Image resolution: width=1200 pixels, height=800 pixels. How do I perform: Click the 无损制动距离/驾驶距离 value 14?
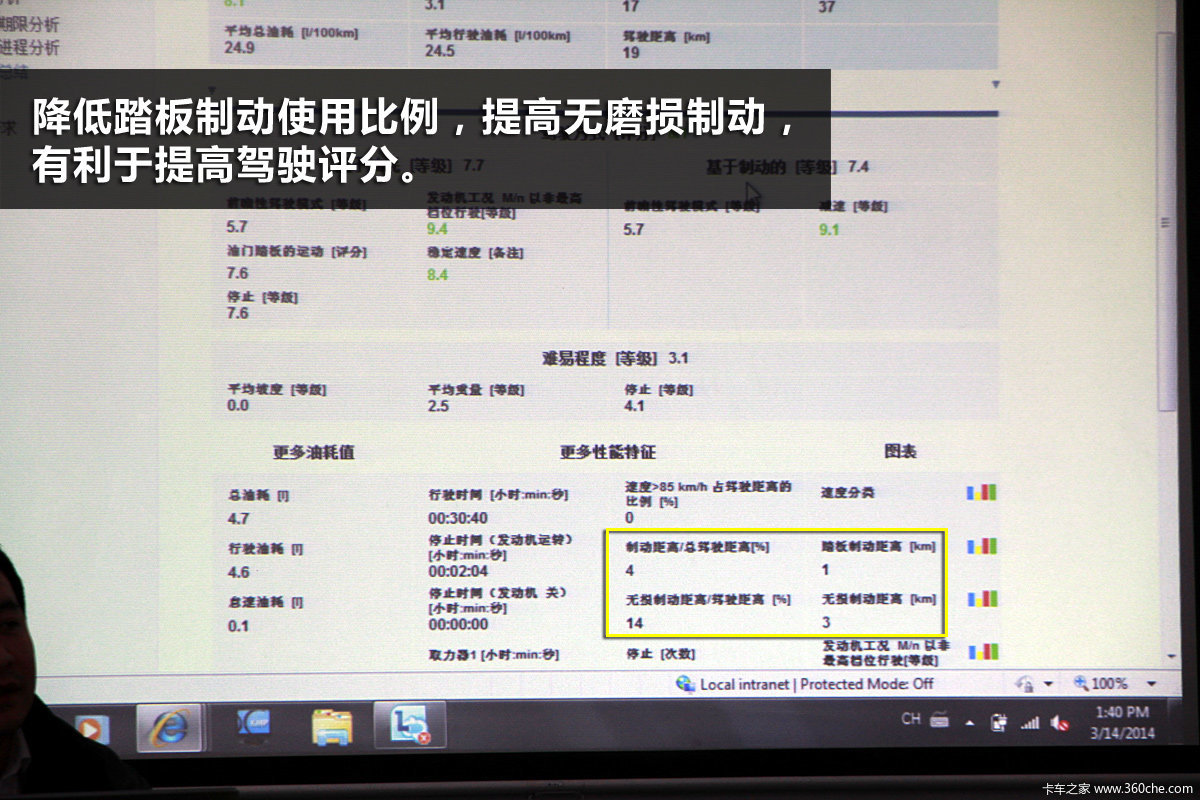634,623
